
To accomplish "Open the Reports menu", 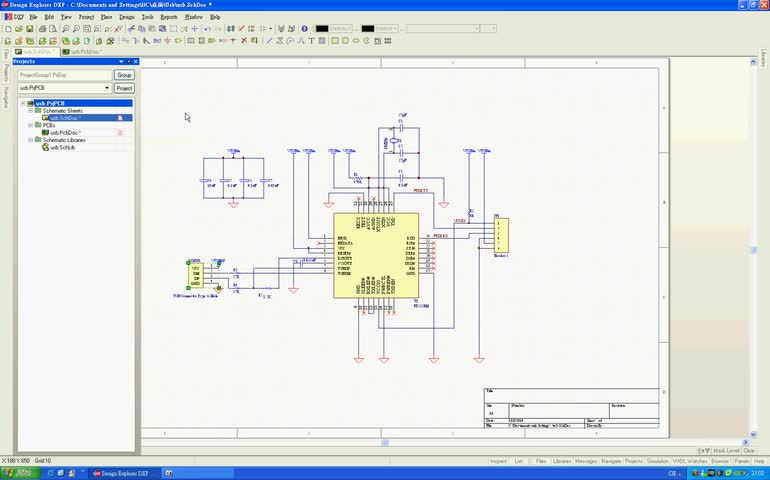I will tap(169, 17).
